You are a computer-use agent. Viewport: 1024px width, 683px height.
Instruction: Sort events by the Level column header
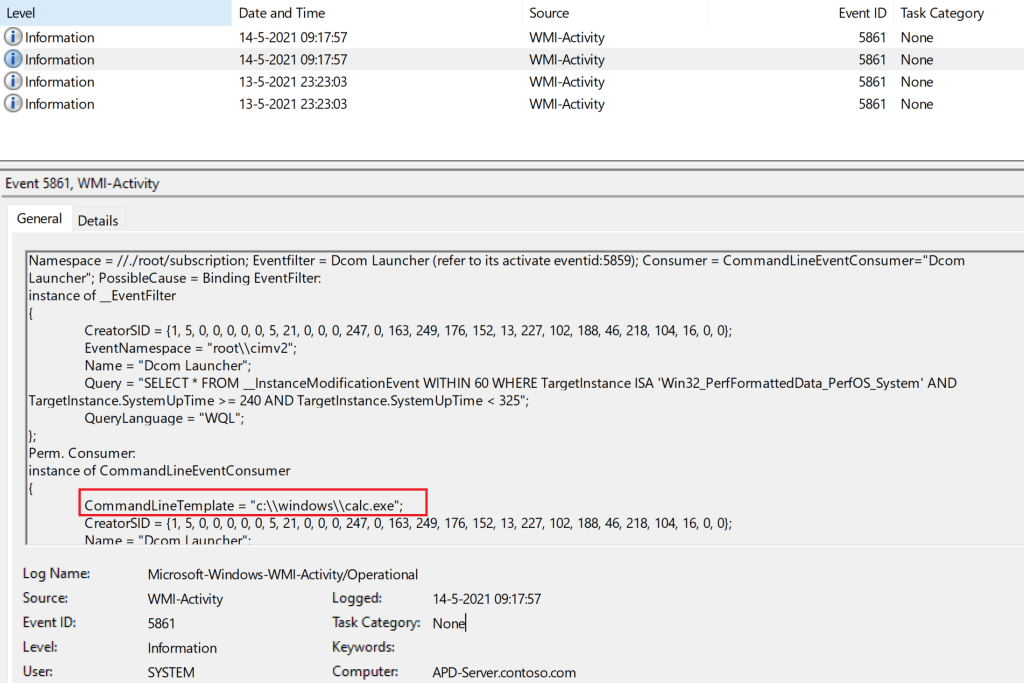click(22, 13)
